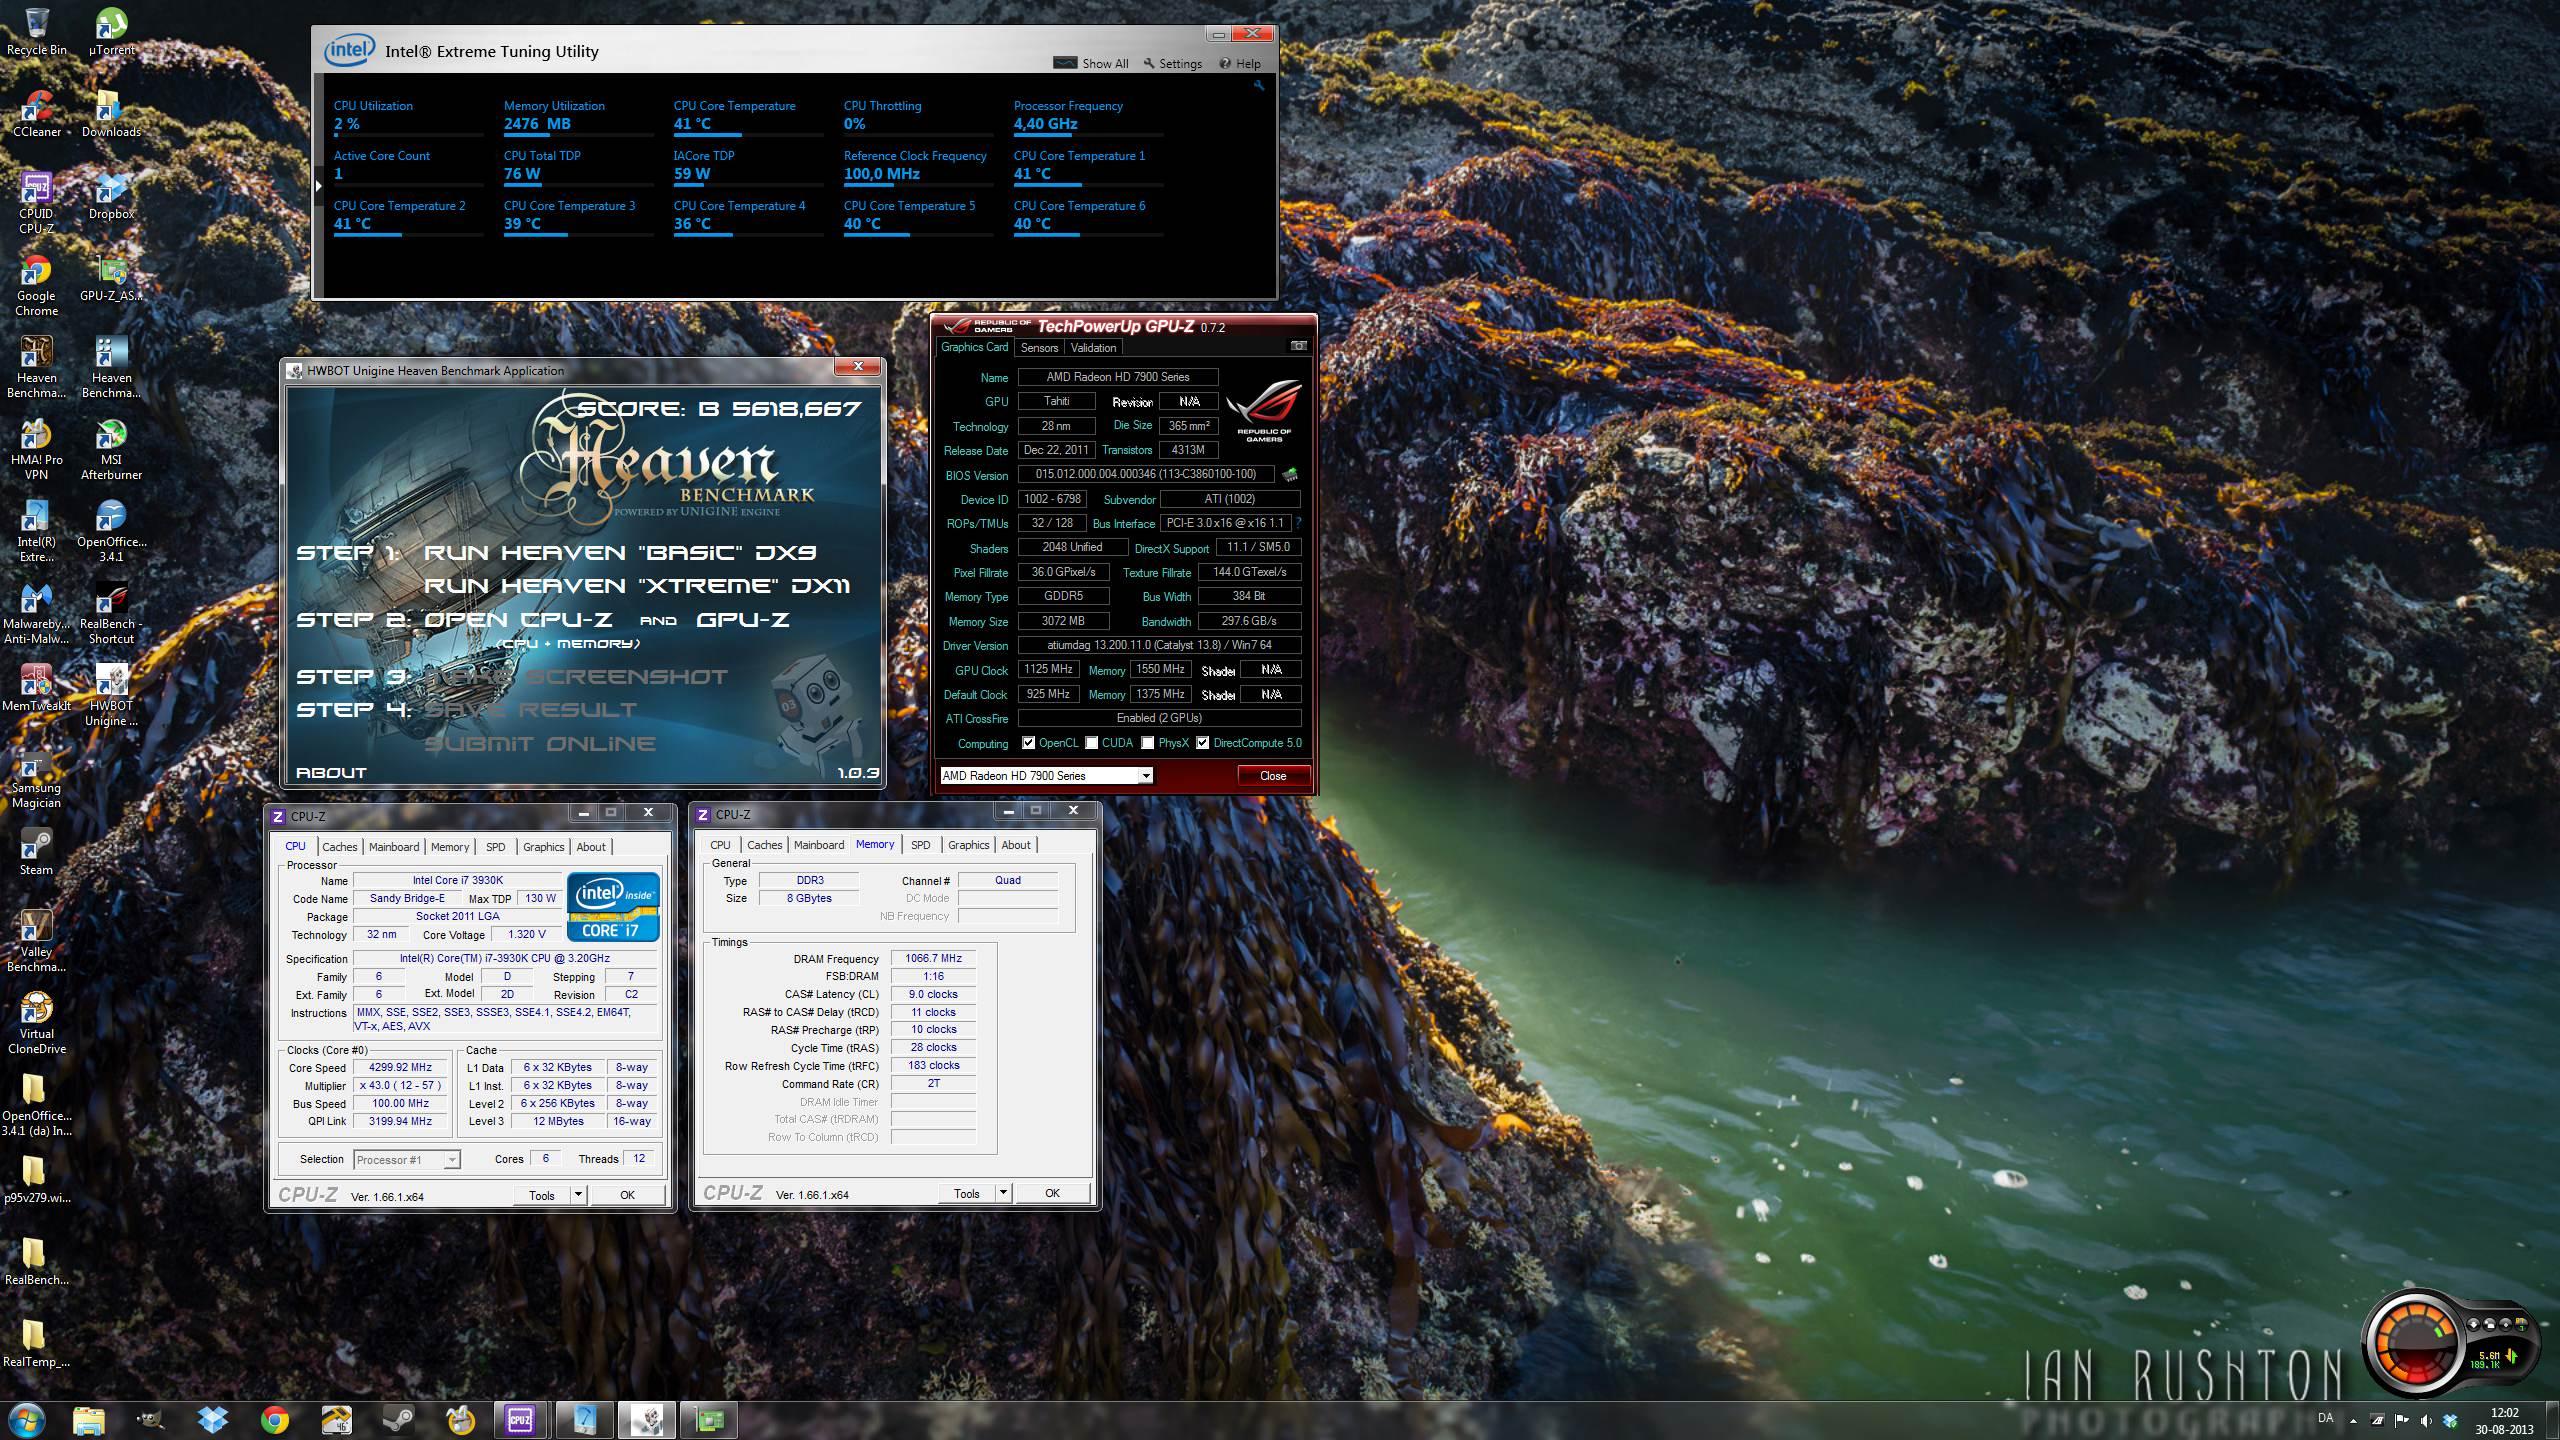Show hidden system tray icons arrow

point(2352,1420)
